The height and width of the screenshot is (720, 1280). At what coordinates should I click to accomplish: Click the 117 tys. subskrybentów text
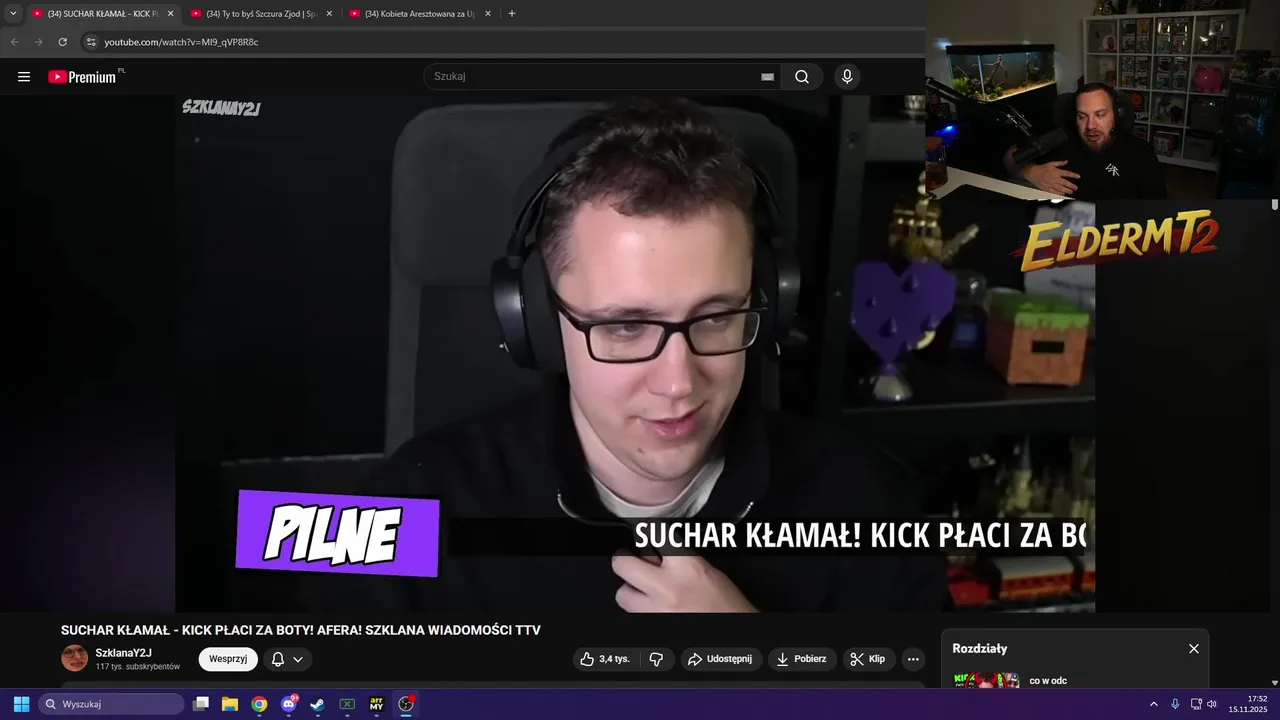138,667
